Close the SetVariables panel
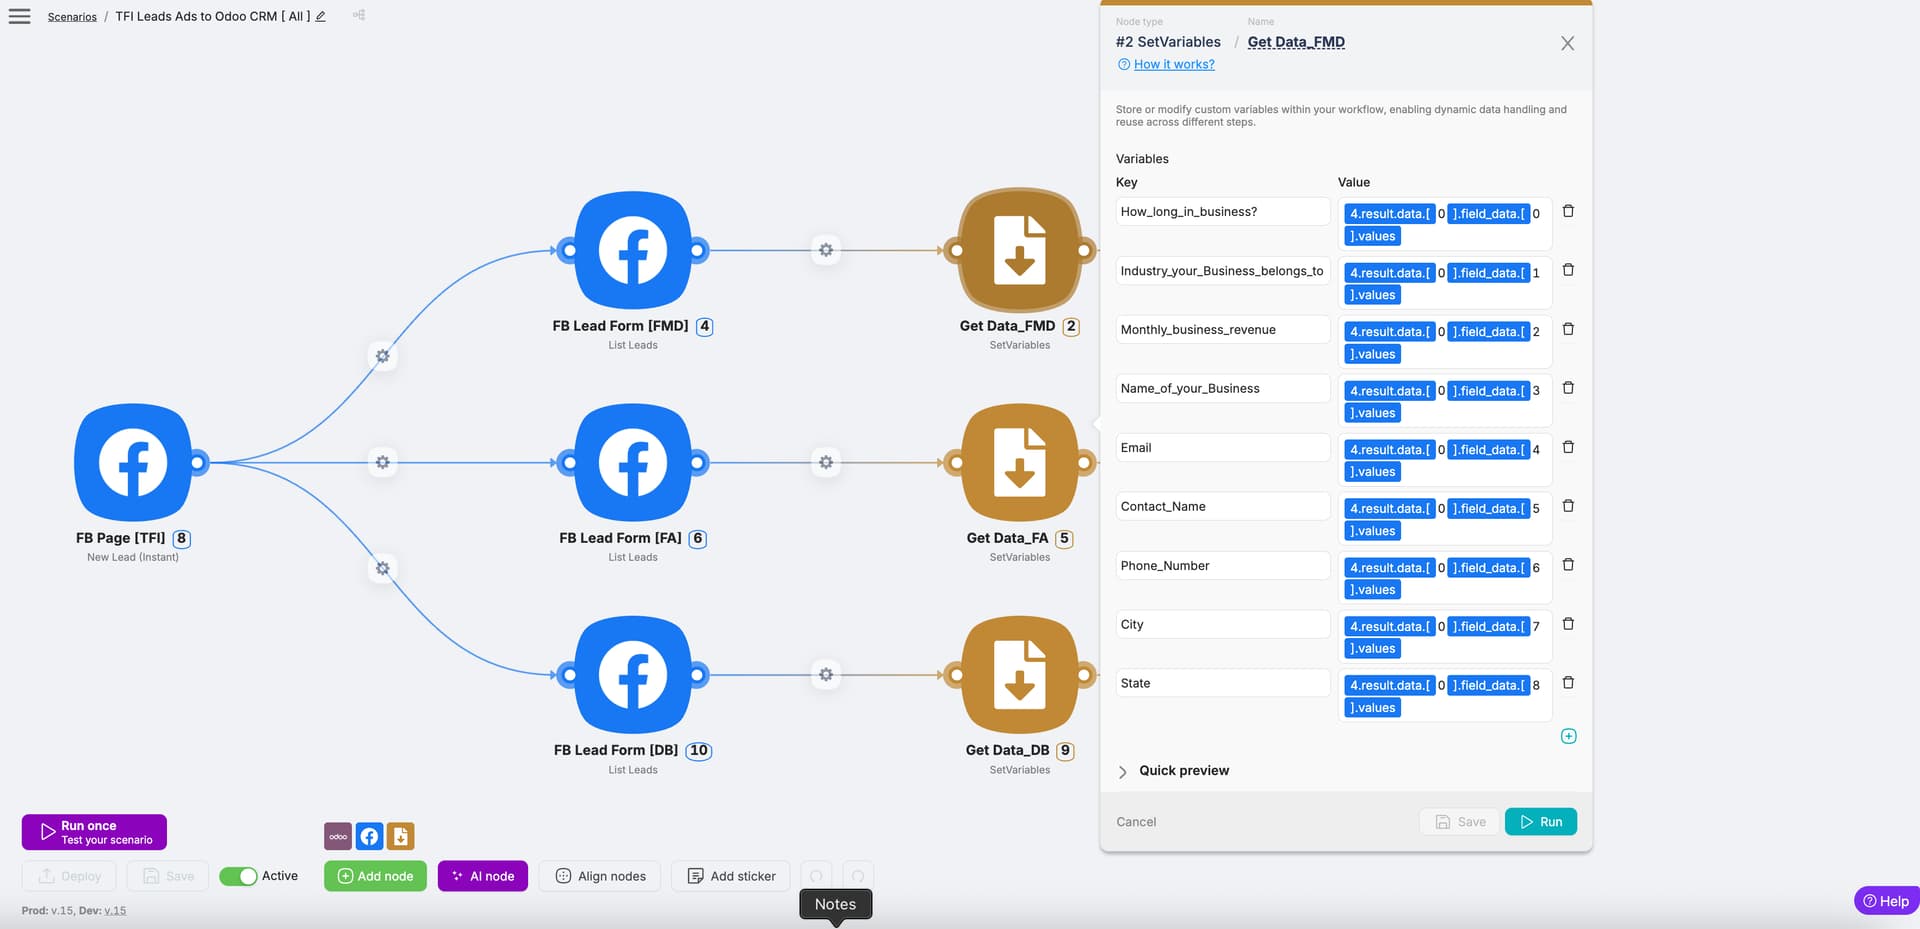 pos(1567,43)
